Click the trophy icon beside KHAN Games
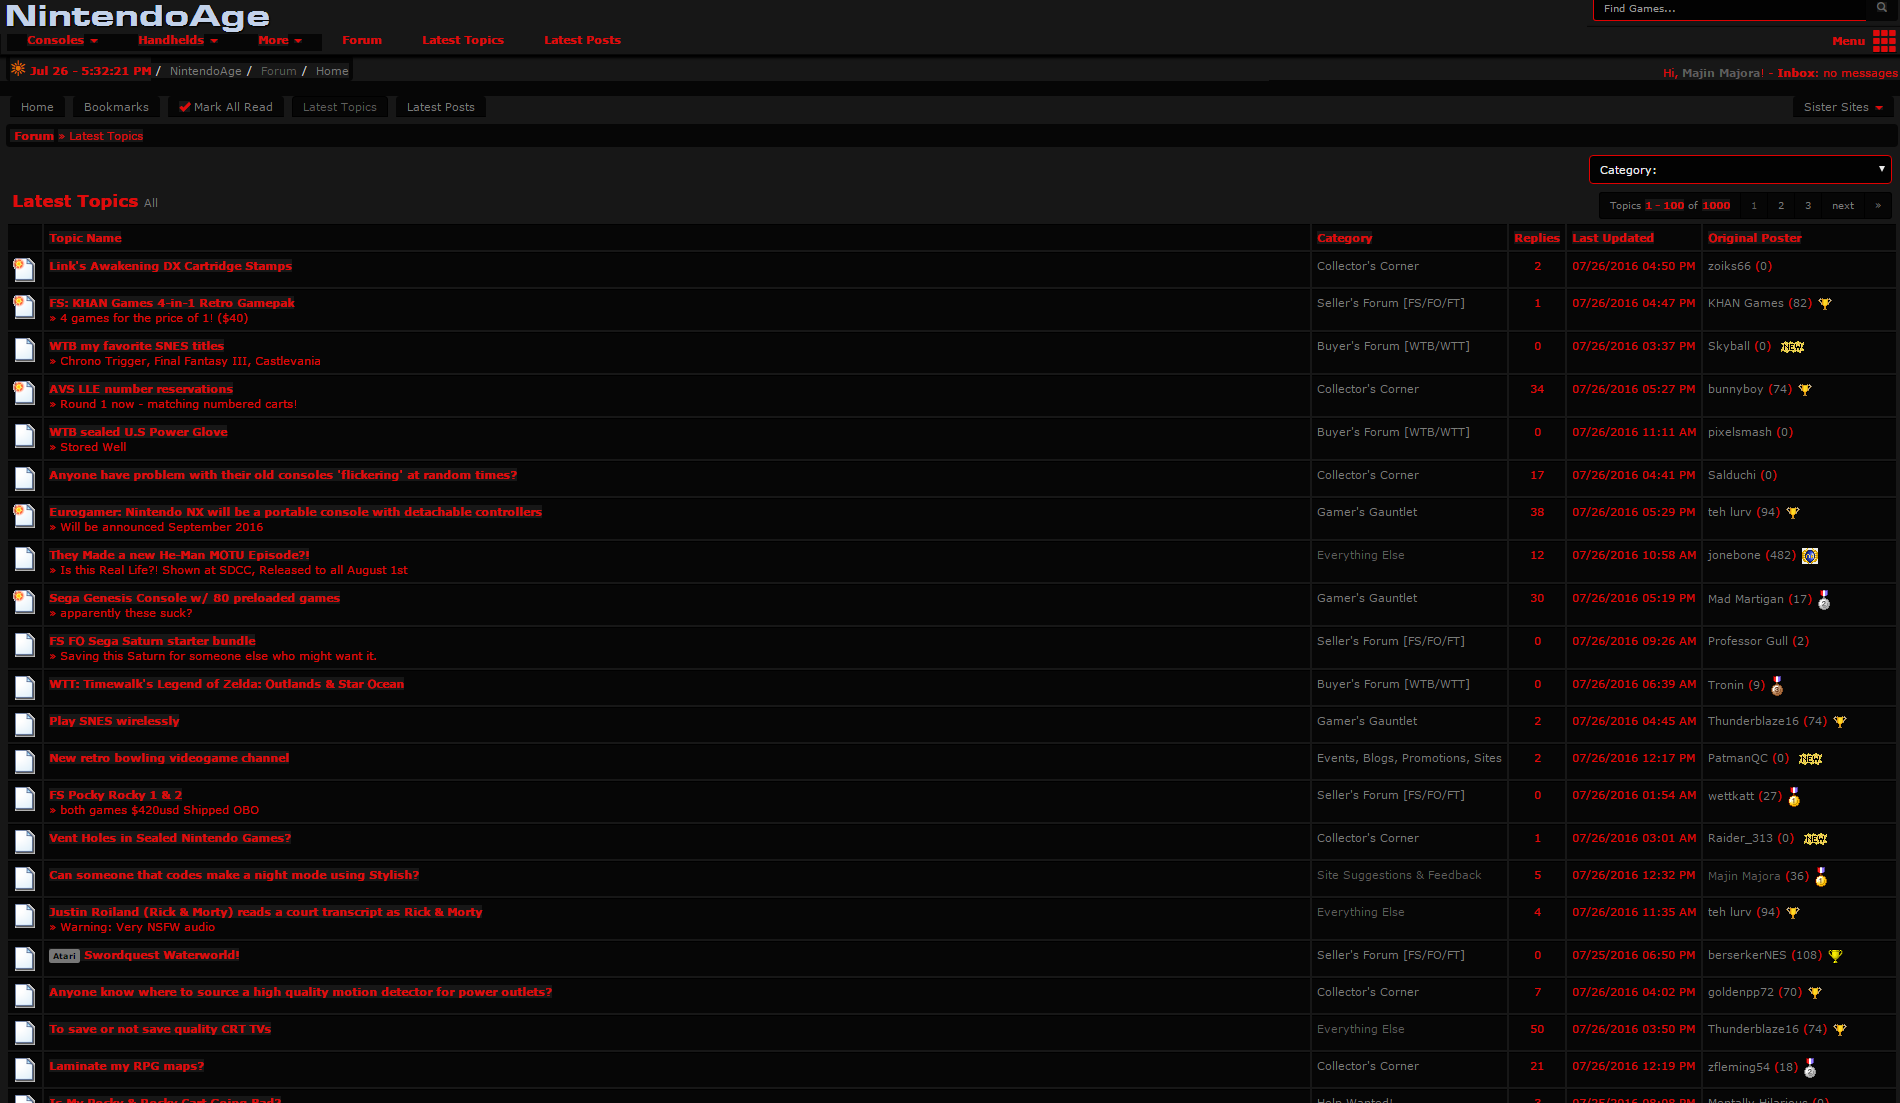 [x=1825, y=302]
